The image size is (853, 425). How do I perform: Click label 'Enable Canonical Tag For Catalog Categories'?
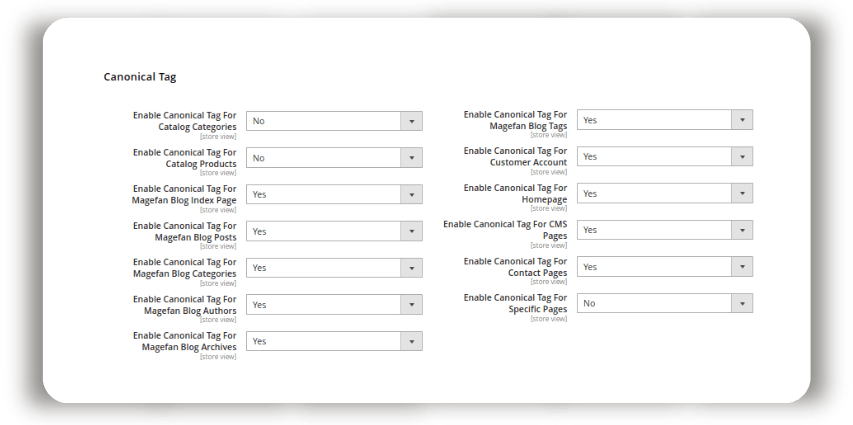click(x=184, y=121)
